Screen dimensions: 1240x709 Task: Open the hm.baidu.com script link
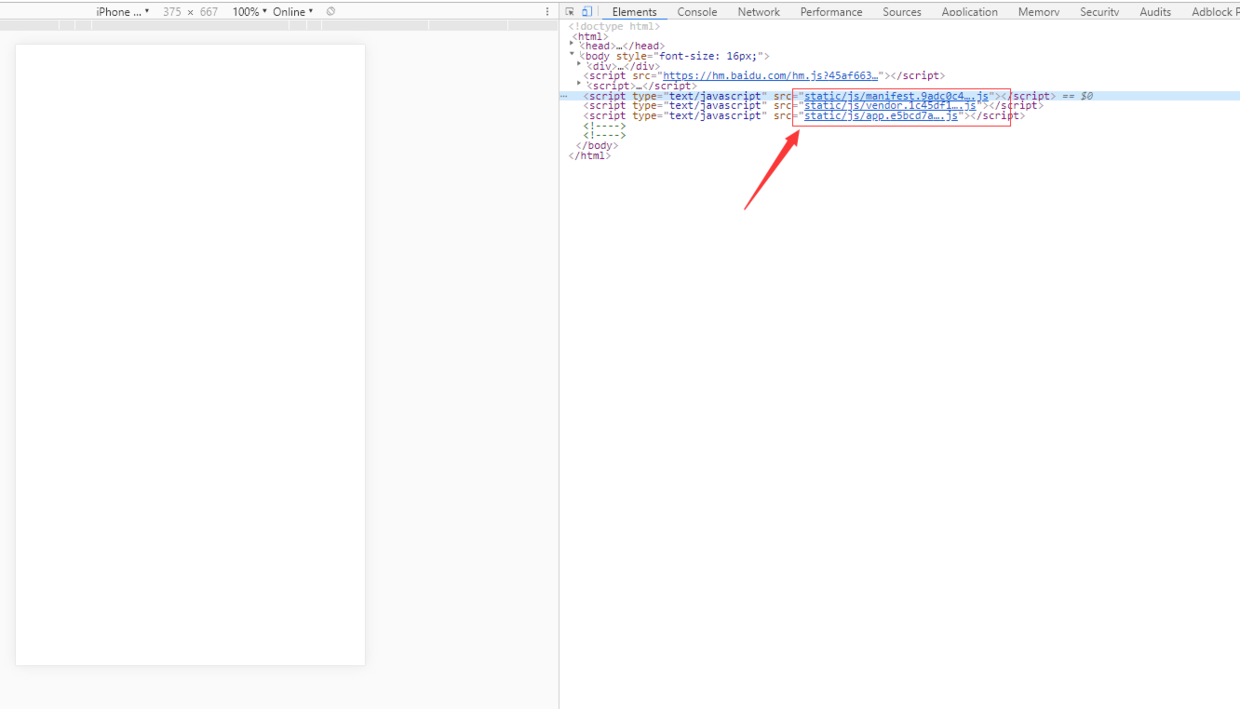coord(770,76)
